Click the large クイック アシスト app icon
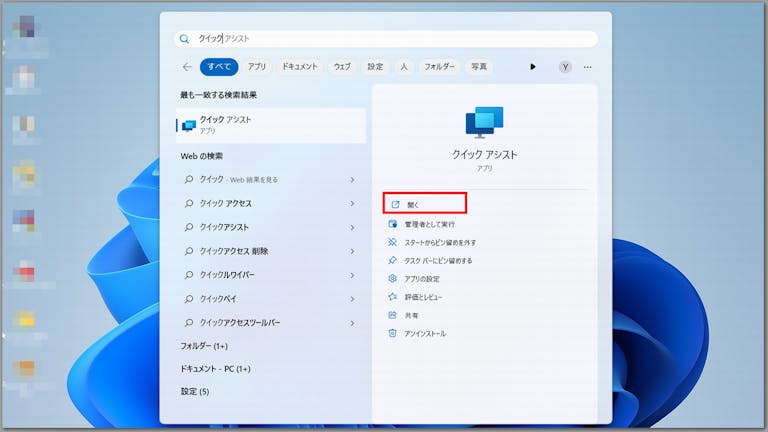 (484, 122)
